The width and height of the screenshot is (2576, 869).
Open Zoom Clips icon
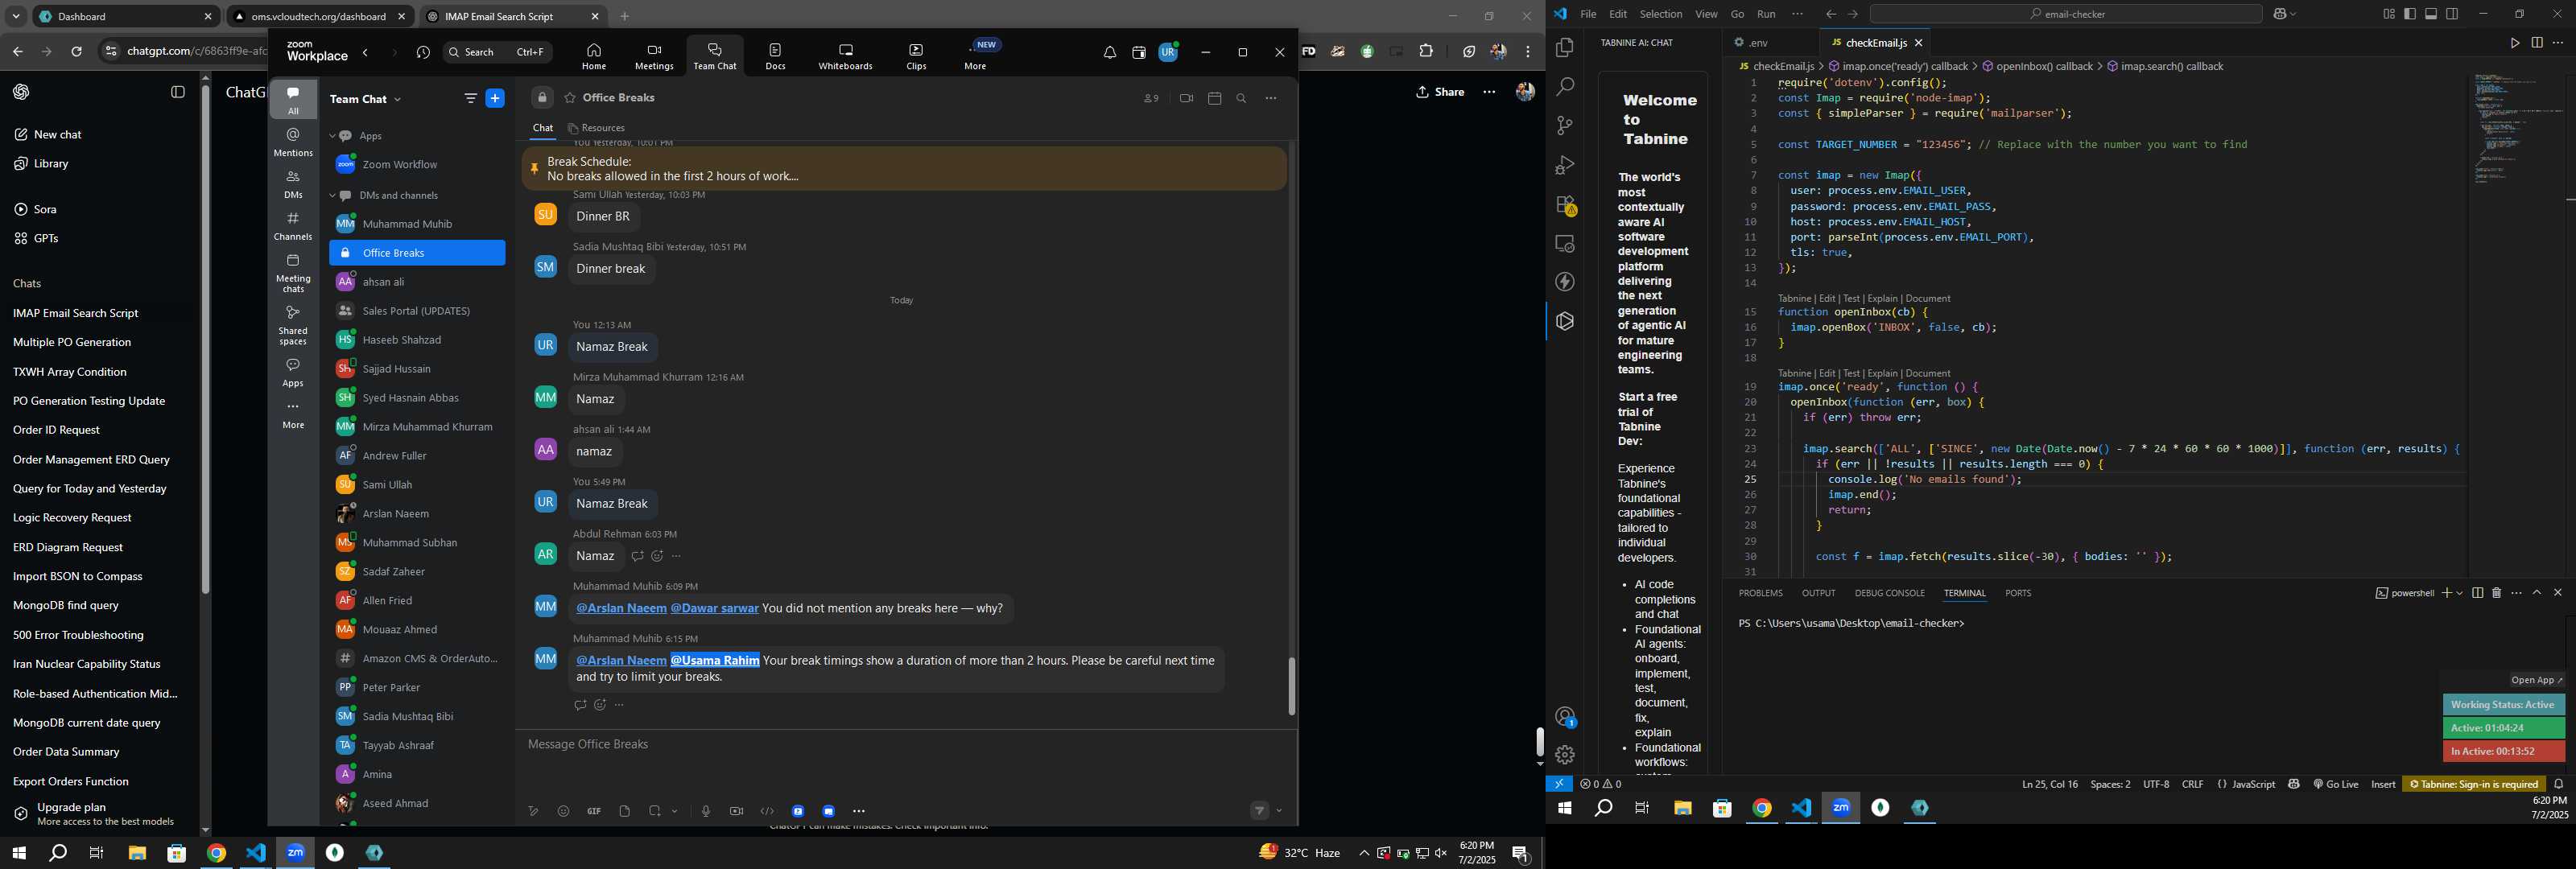[x=916, y=50]
